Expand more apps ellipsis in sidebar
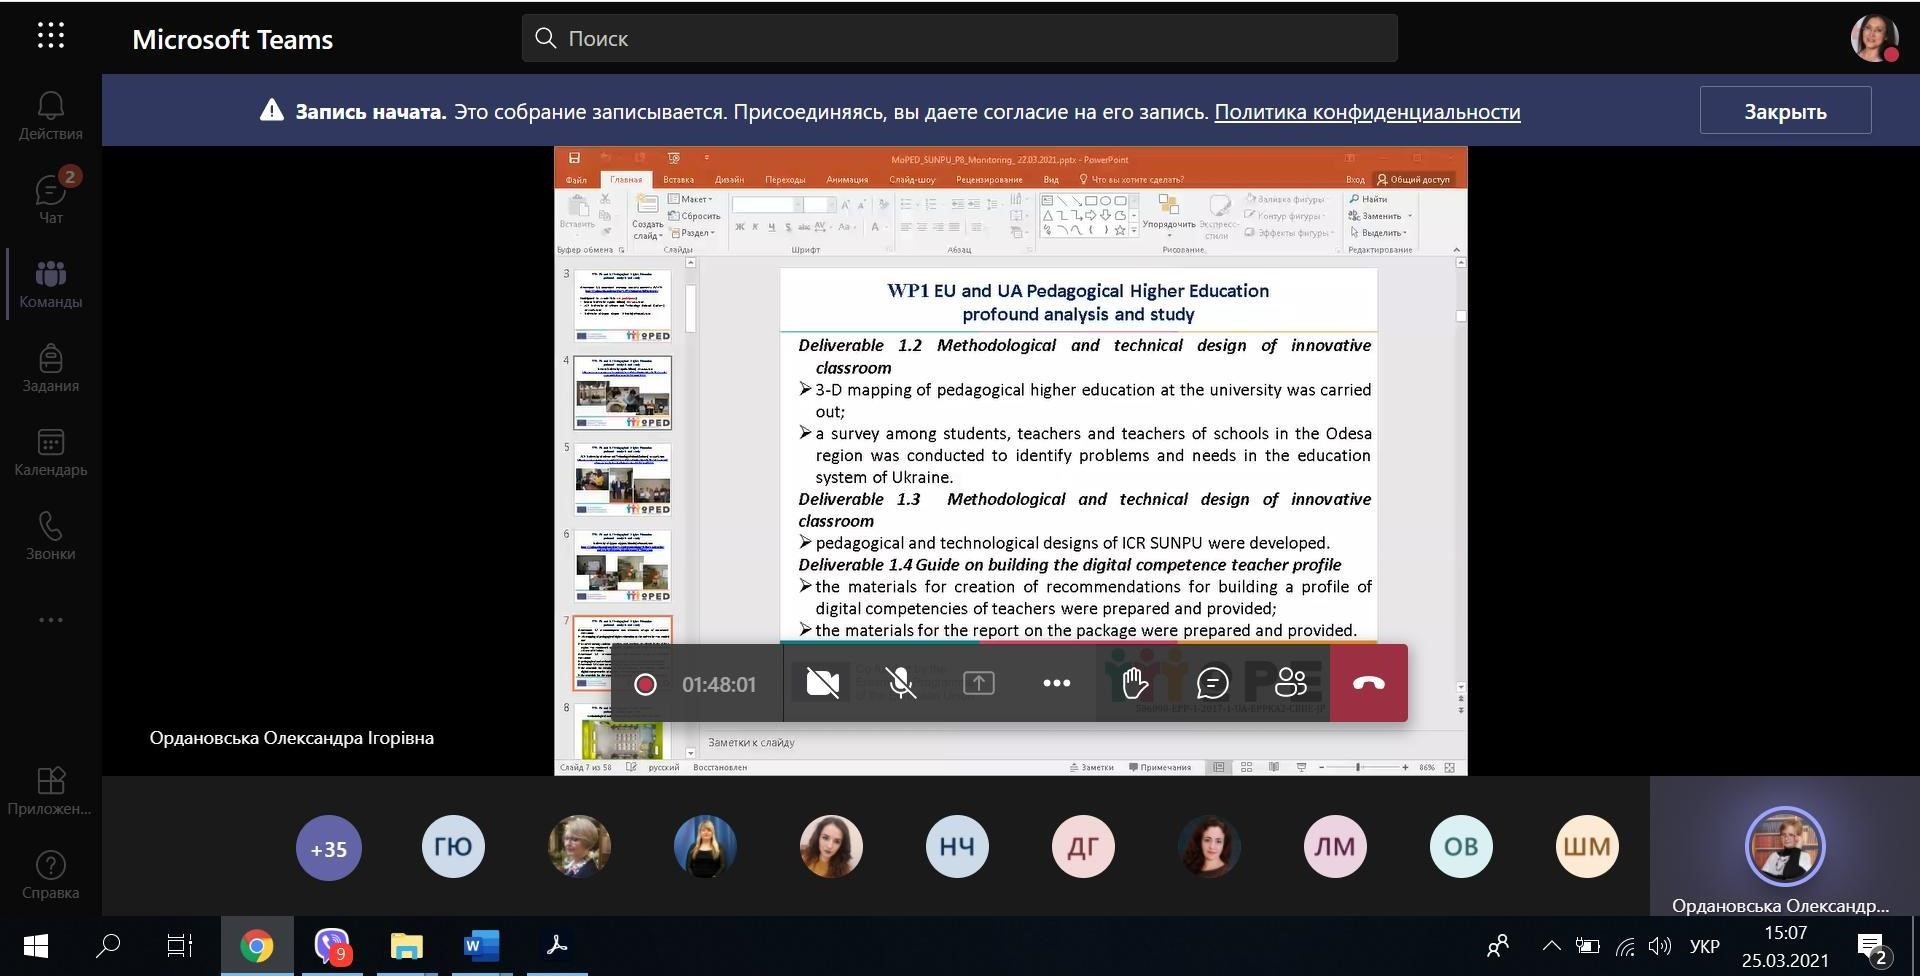 coord(50,620)
